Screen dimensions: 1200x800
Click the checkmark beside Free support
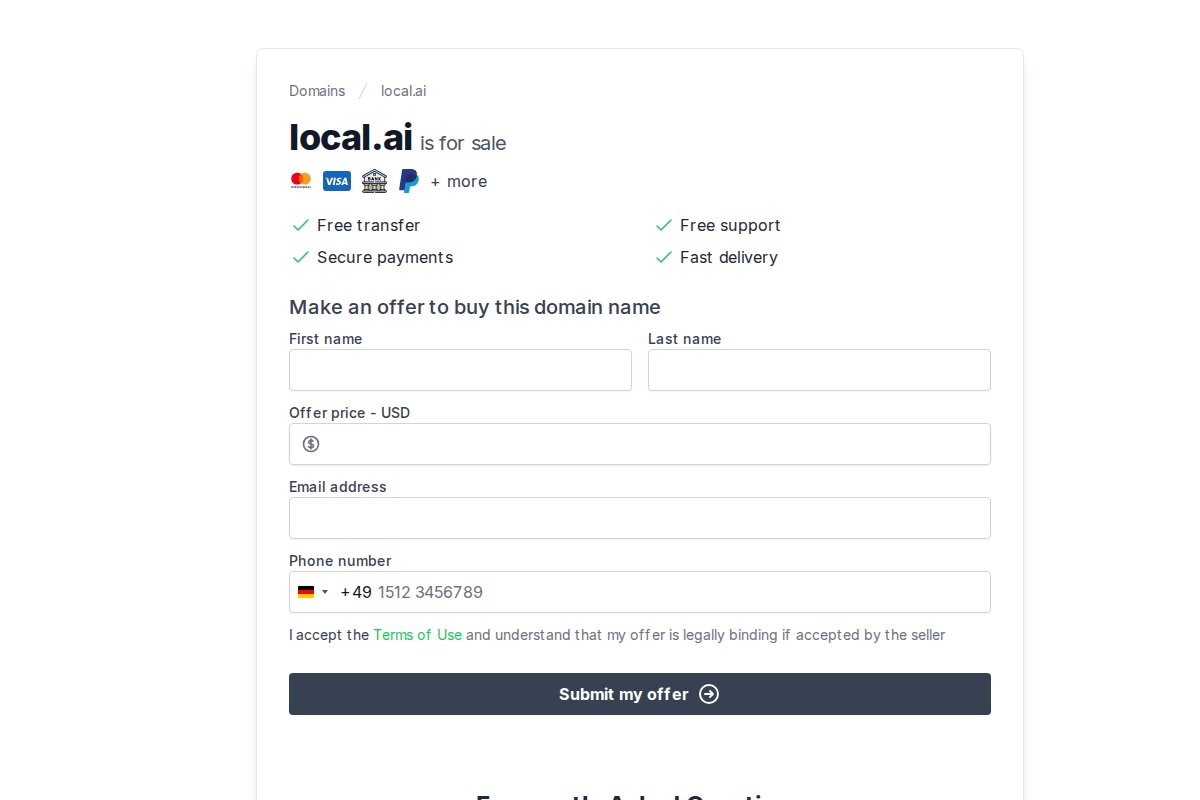click(663, 225)
